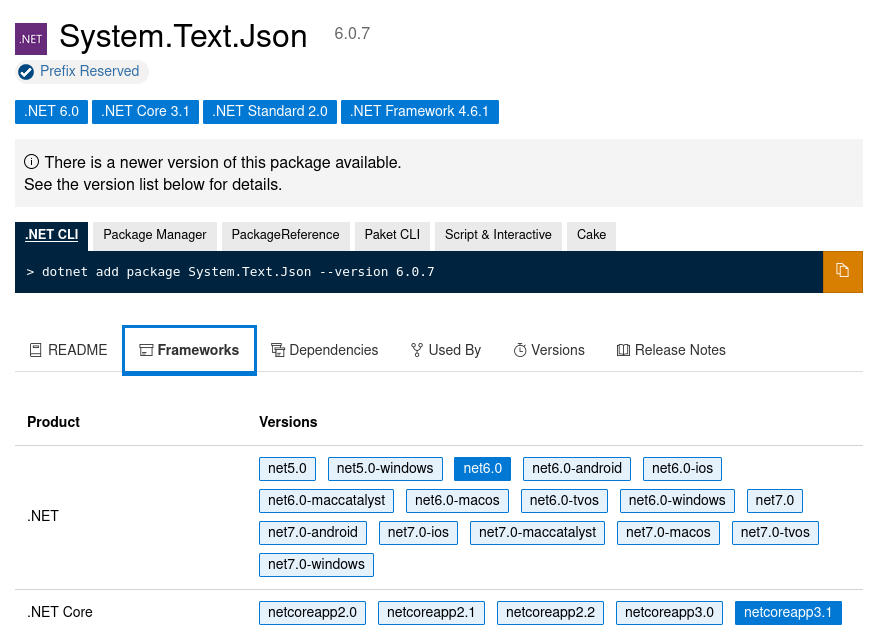
Task: Click the .NET Core 3.1 framework badge
Action: tap(145, 111)
